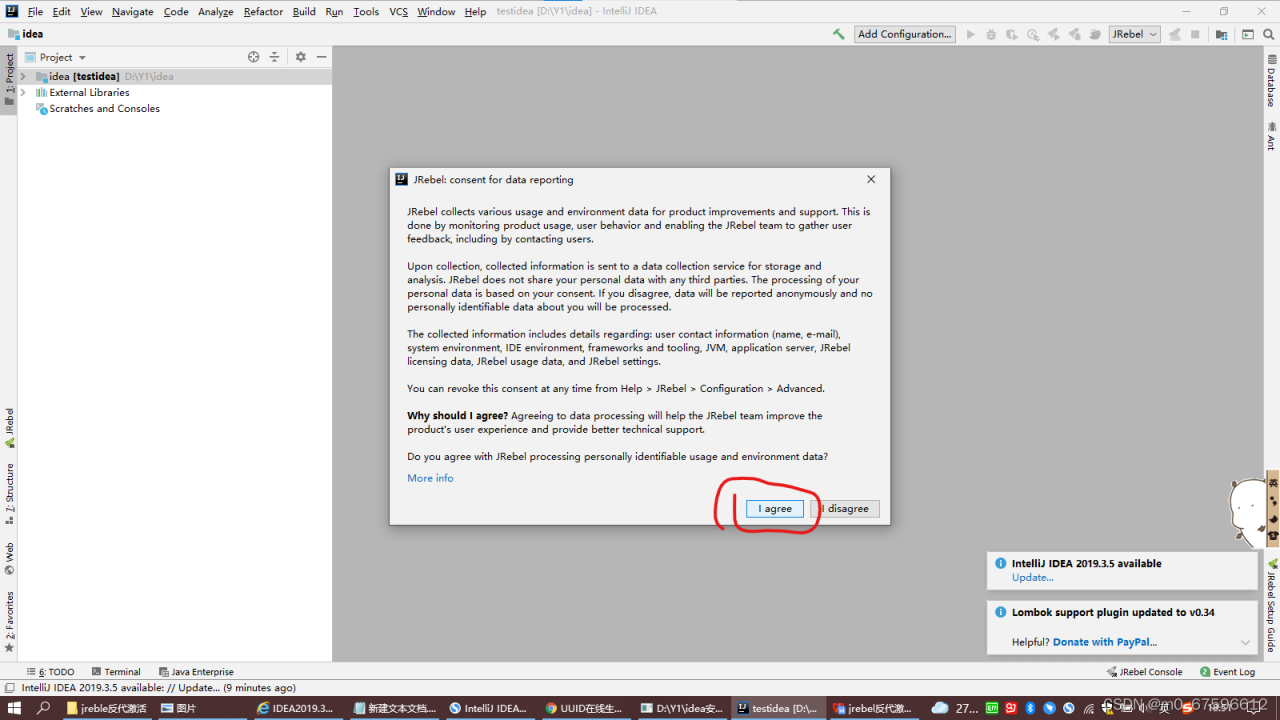Click the Windows Start button
The height and width of the screenshot is (720, 1280).
pyautogui.click(x=15, y=708)
